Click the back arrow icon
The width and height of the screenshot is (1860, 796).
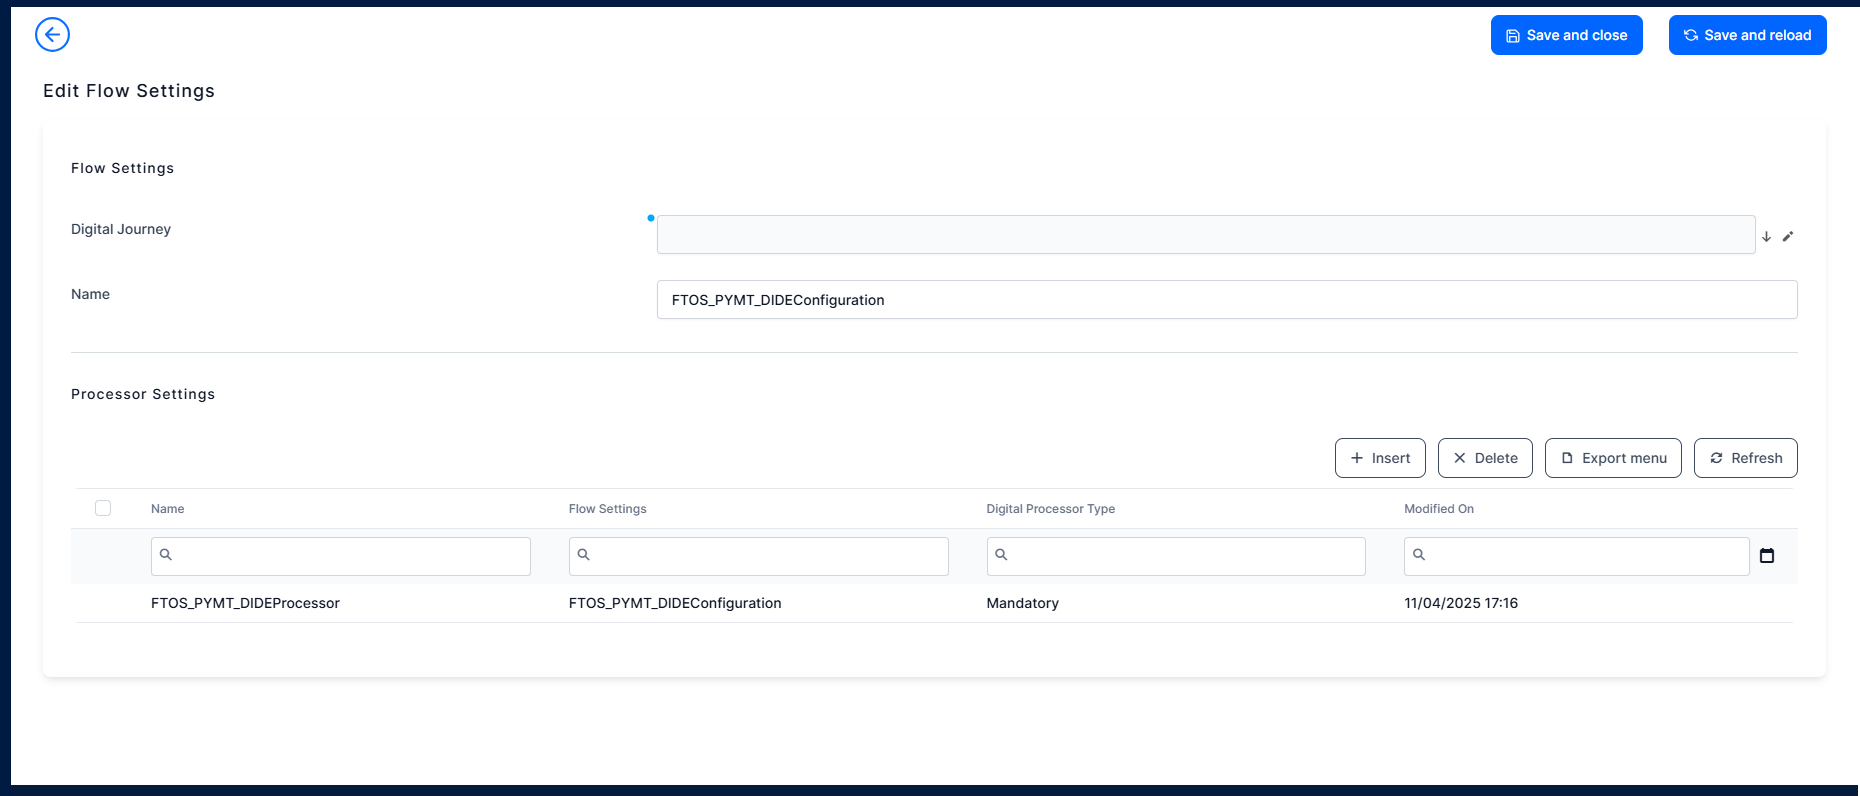click(x=52, y=35)
